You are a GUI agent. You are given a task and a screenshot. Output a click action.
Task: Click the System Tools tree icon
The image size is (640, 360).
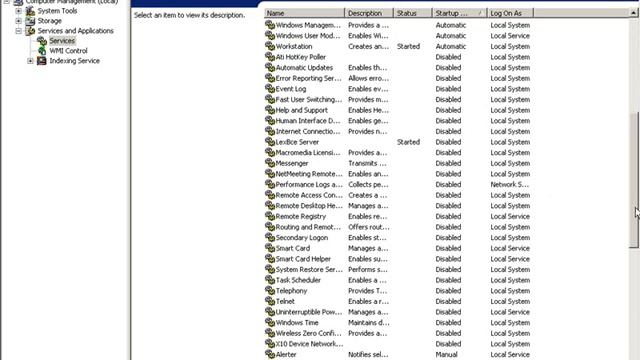click(x=30, y=11)
